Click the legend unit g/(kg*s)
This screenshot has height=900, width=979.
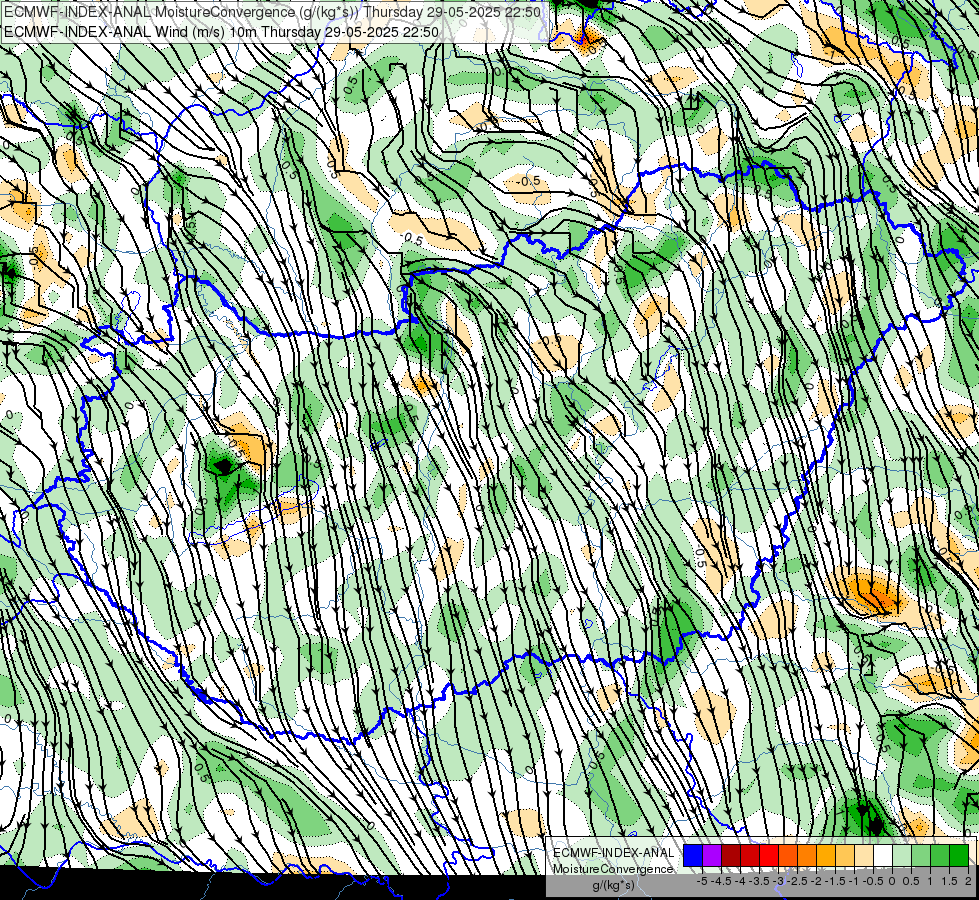613,885
